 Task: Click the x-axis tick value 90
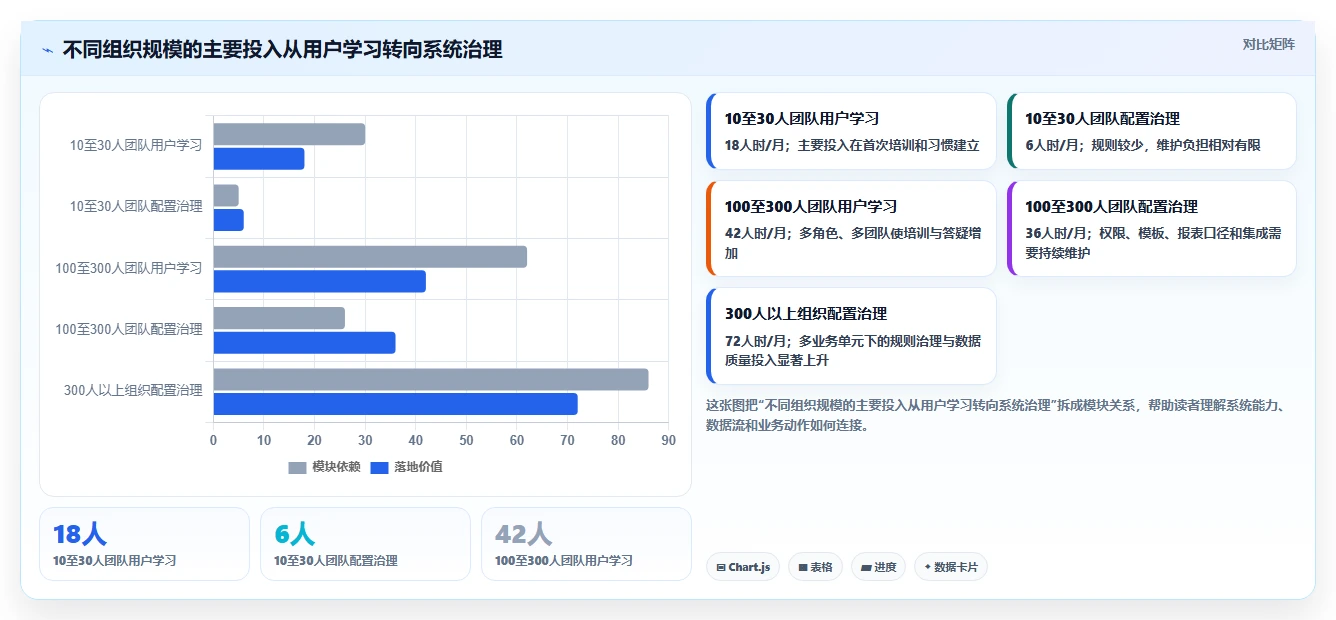(x=669, y=441)
